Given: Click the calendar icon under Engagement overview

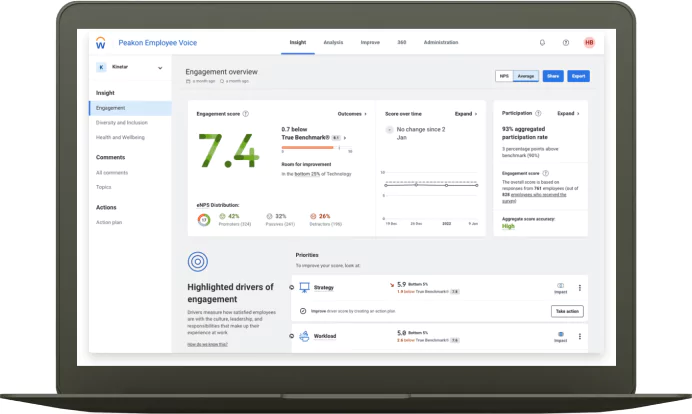Looking at the screenshot, I should (188, 81).
